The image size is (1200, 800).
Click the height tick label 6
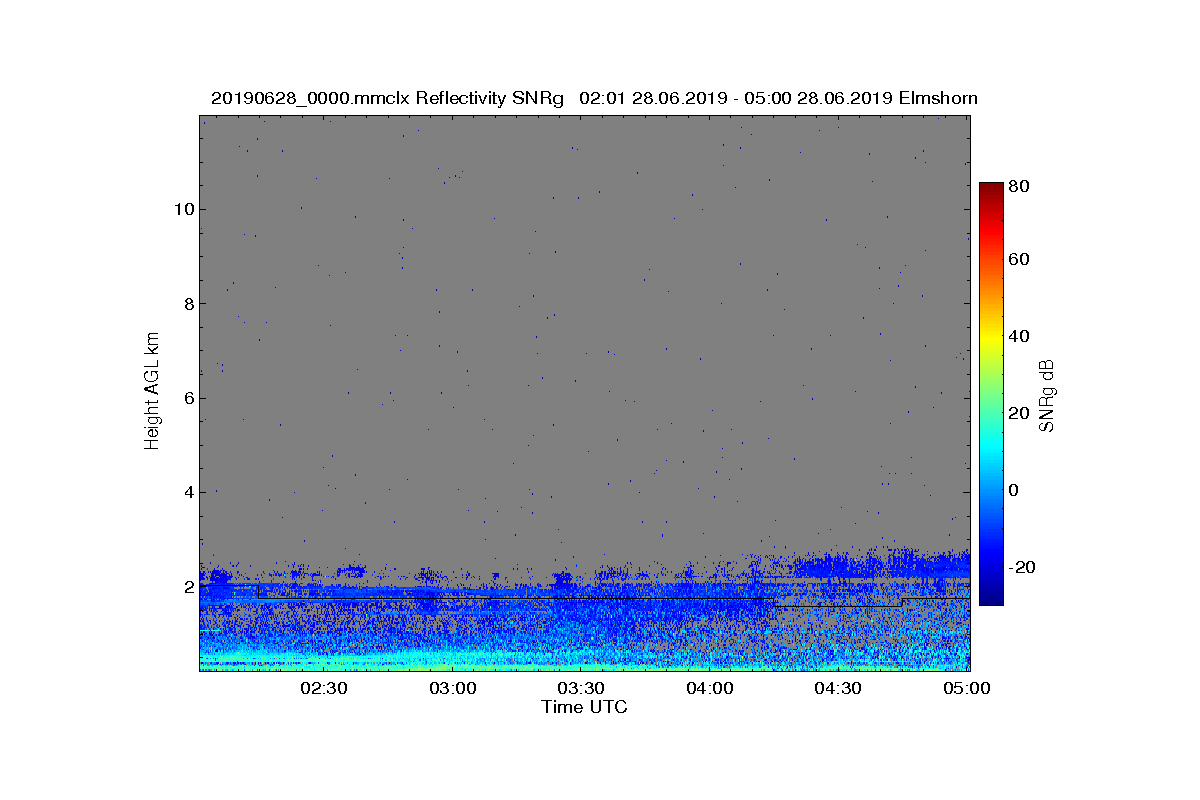(x=188, y=398)
